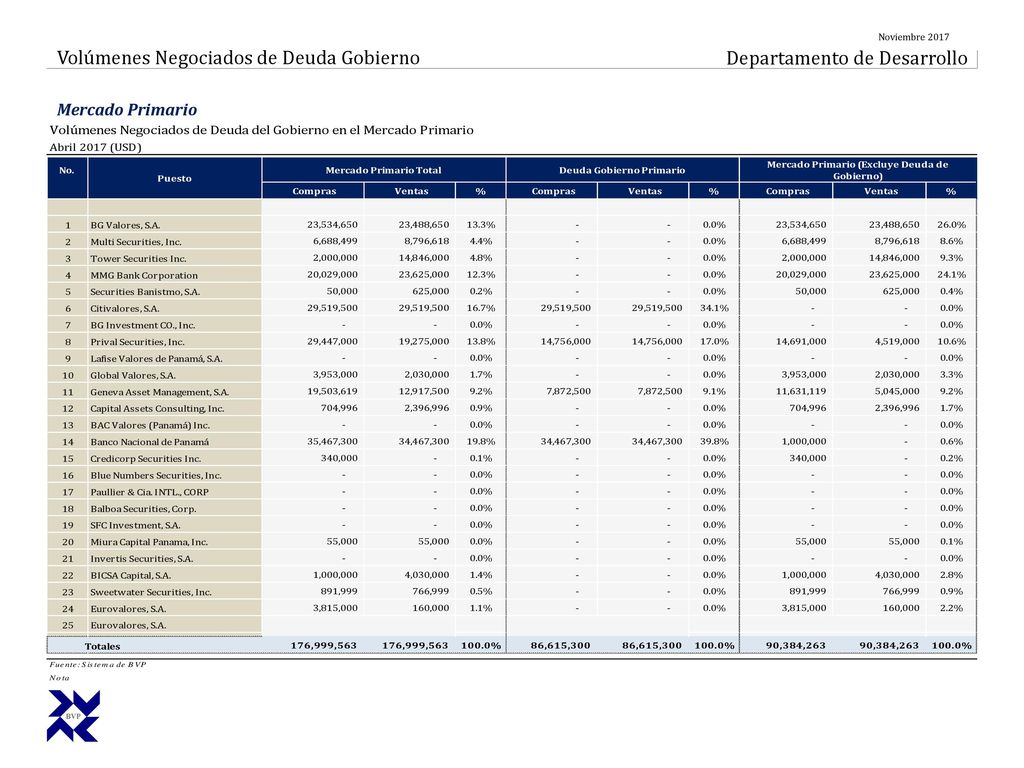Select the 16.7% cell for Citivalores
Image resolution: width=1024 pixels, height=768 pixels.
(x=481, y=308)
